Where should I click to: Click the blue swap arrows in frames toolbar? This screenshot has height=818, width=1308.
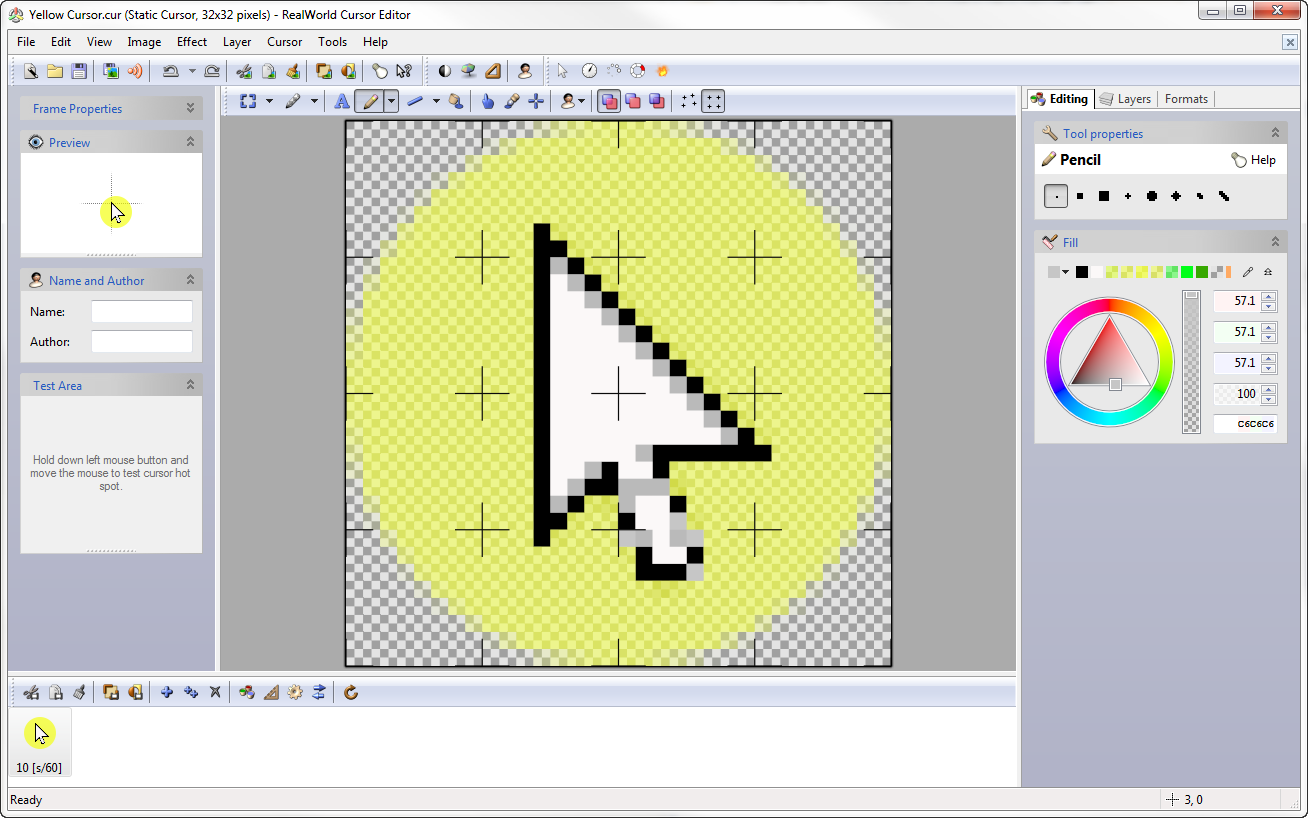(319, 692)
